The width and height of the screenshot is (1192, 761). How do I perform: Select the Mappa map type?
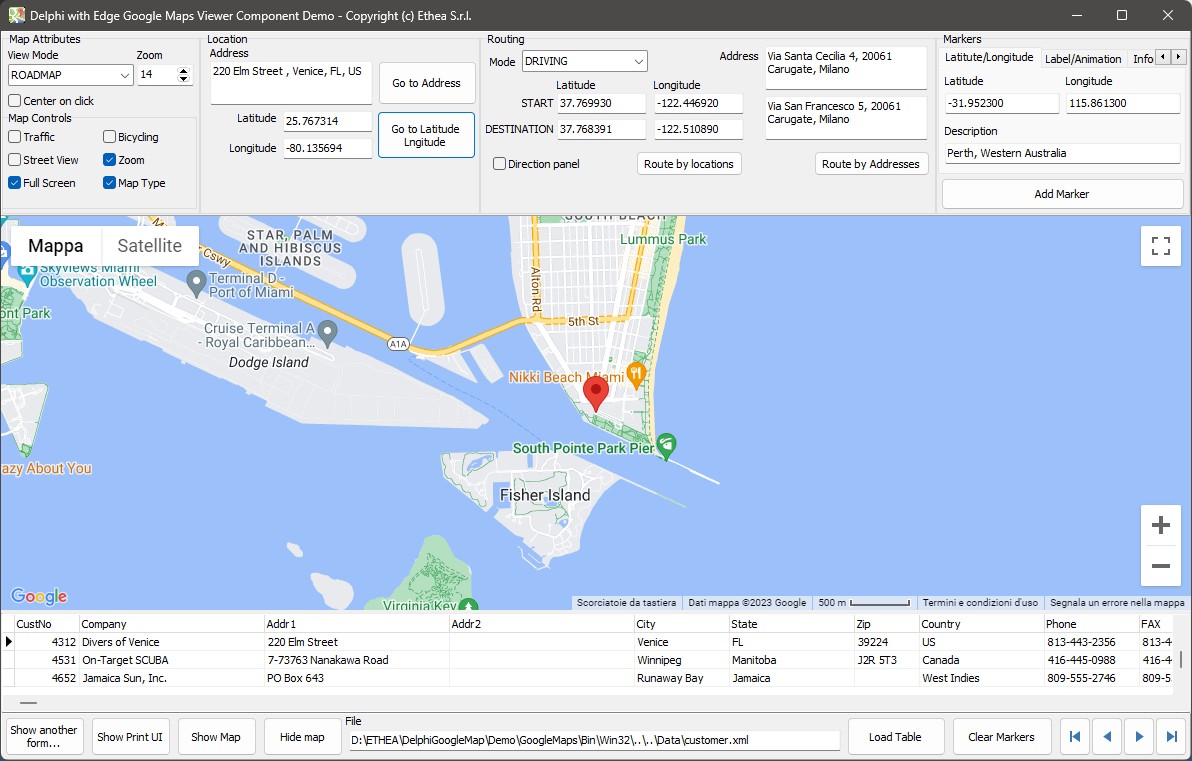tap(55, 246)
